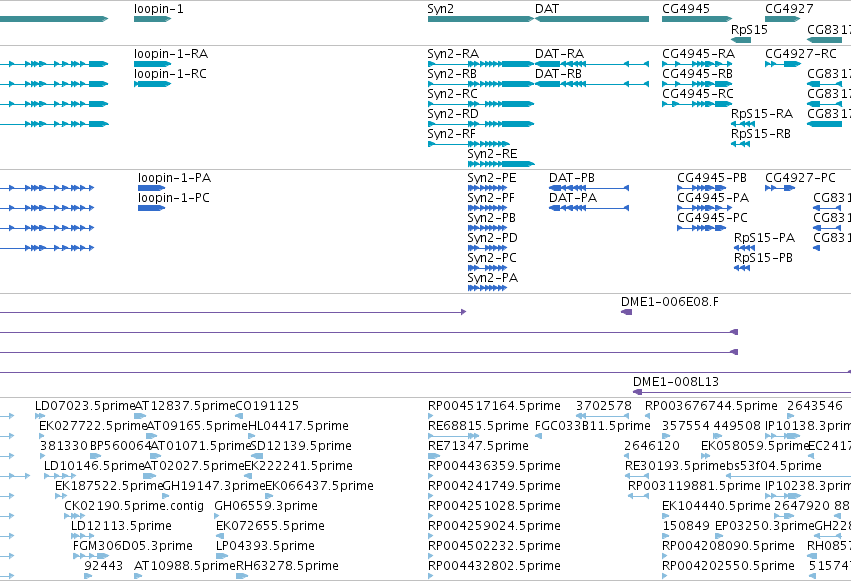
Task: Select transcript loopin-1-RA
Action: [153, 64]
